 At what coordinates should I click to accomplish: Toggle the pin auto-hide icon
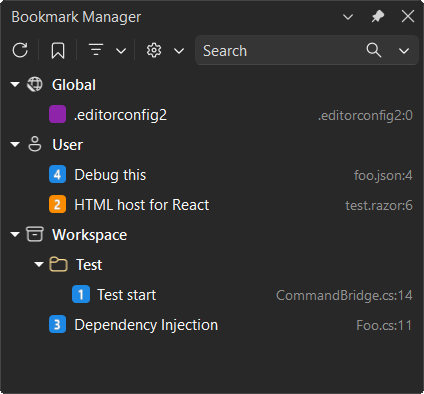click(x=378, y=16)
